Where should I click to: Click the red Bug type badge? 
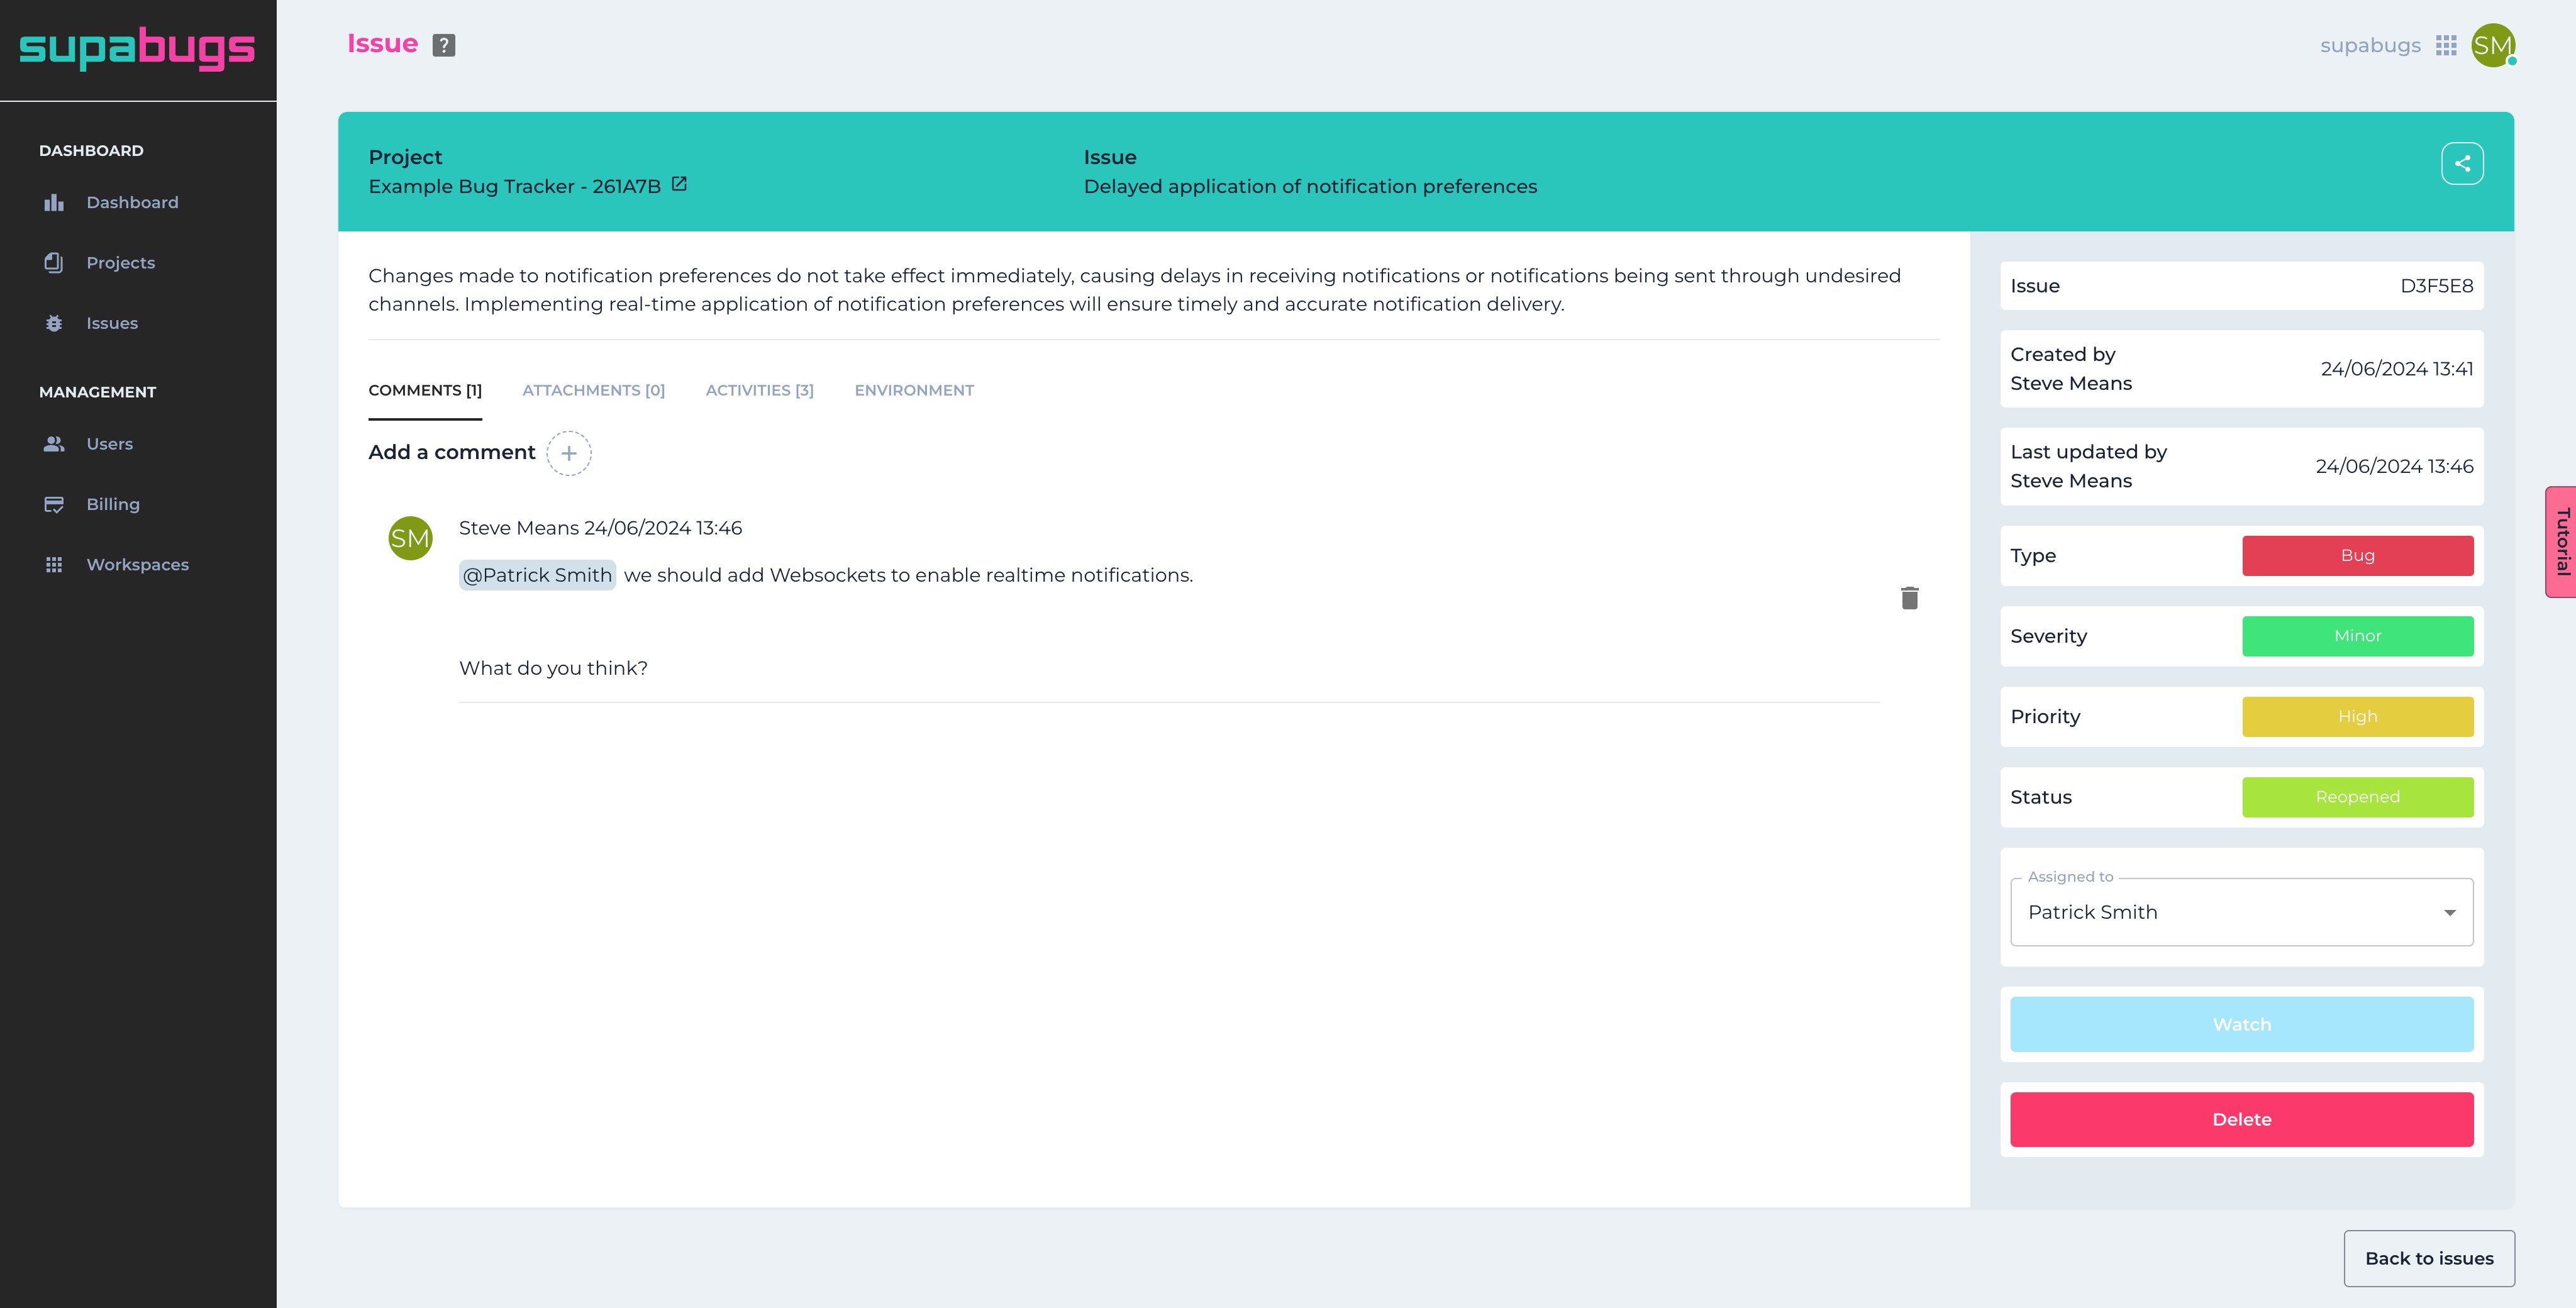tap(2357, 556)
